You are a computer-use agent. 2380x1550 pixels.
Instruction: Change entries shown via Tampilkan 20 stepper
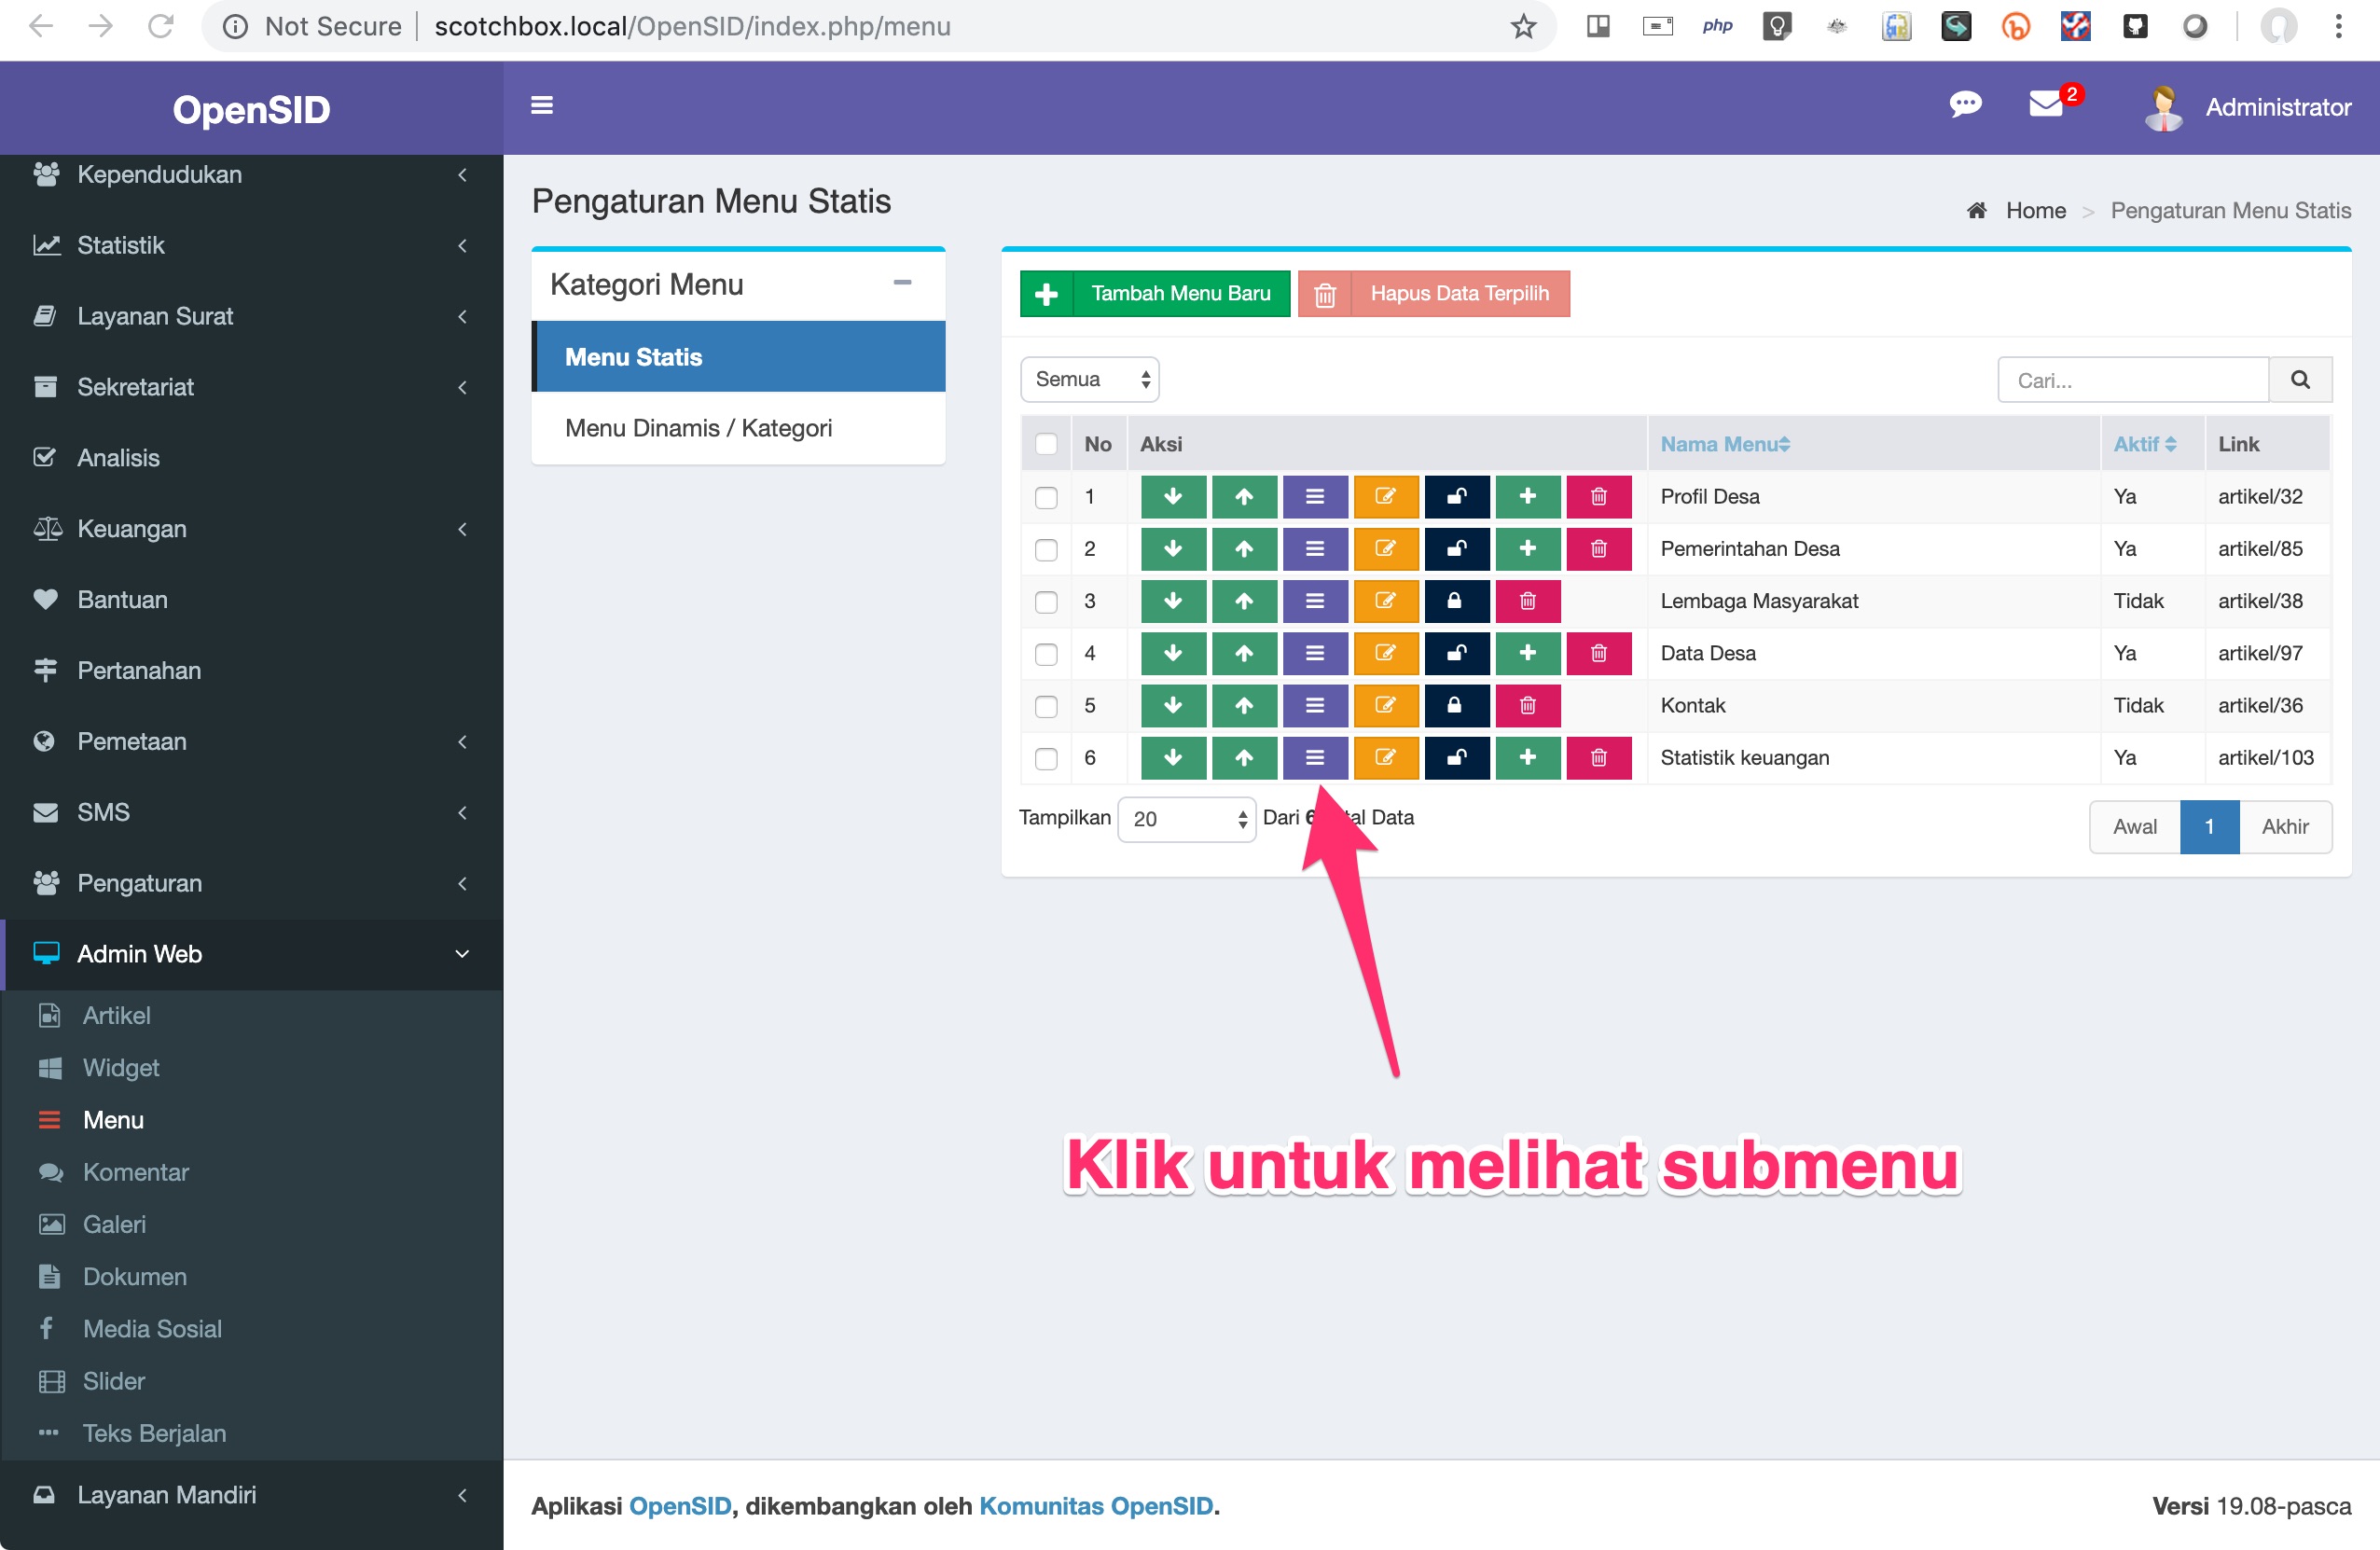click(1186, 818)
